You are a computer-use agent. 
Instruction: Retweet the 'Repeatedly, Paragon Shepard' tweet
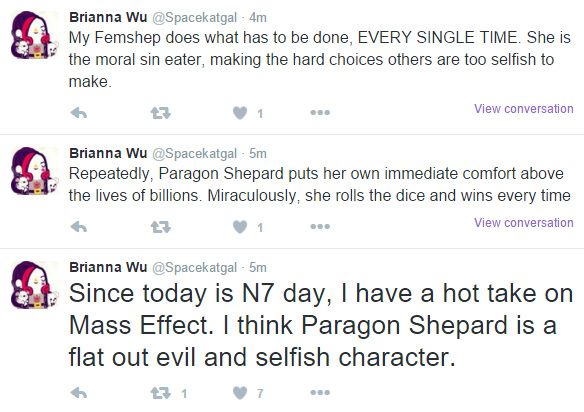pos(161,226)
